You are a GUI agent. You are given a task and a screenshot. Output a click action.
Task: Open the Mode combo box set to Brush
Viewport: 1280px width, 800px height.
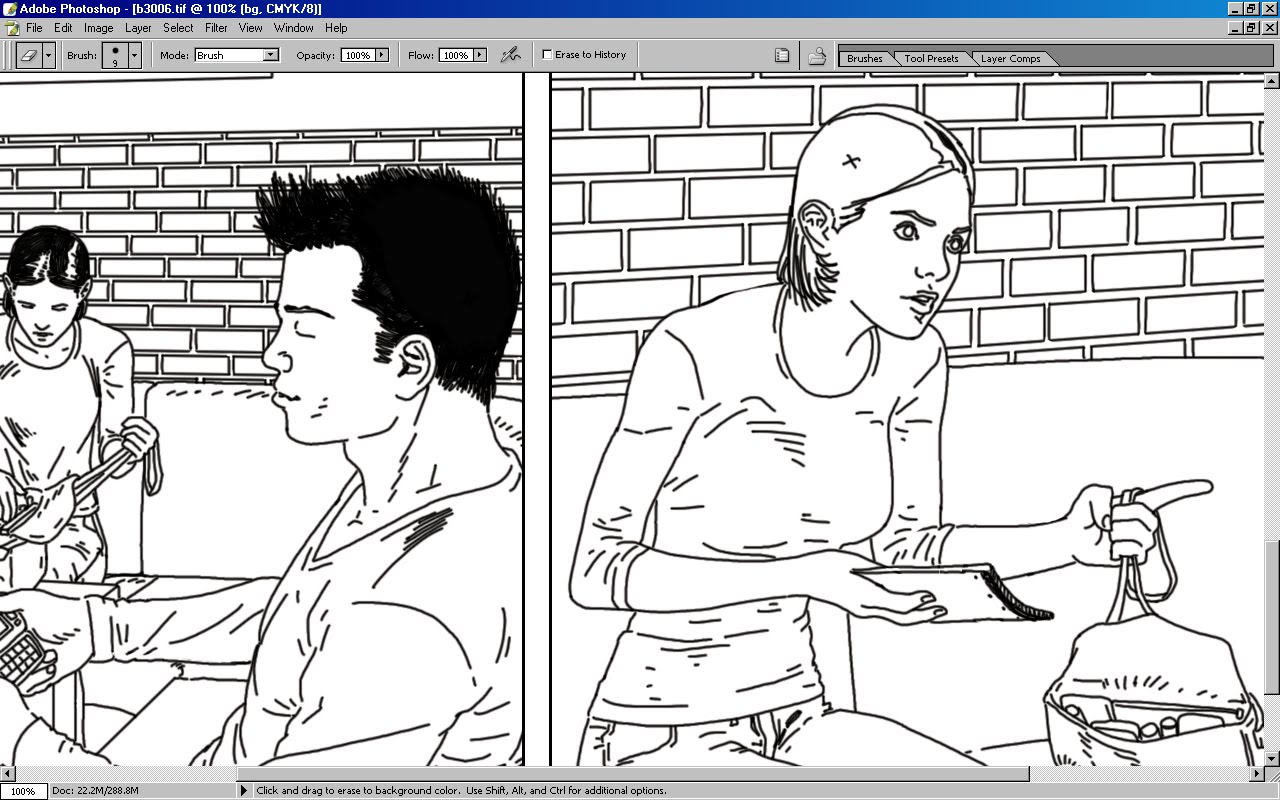coord(236,55)
